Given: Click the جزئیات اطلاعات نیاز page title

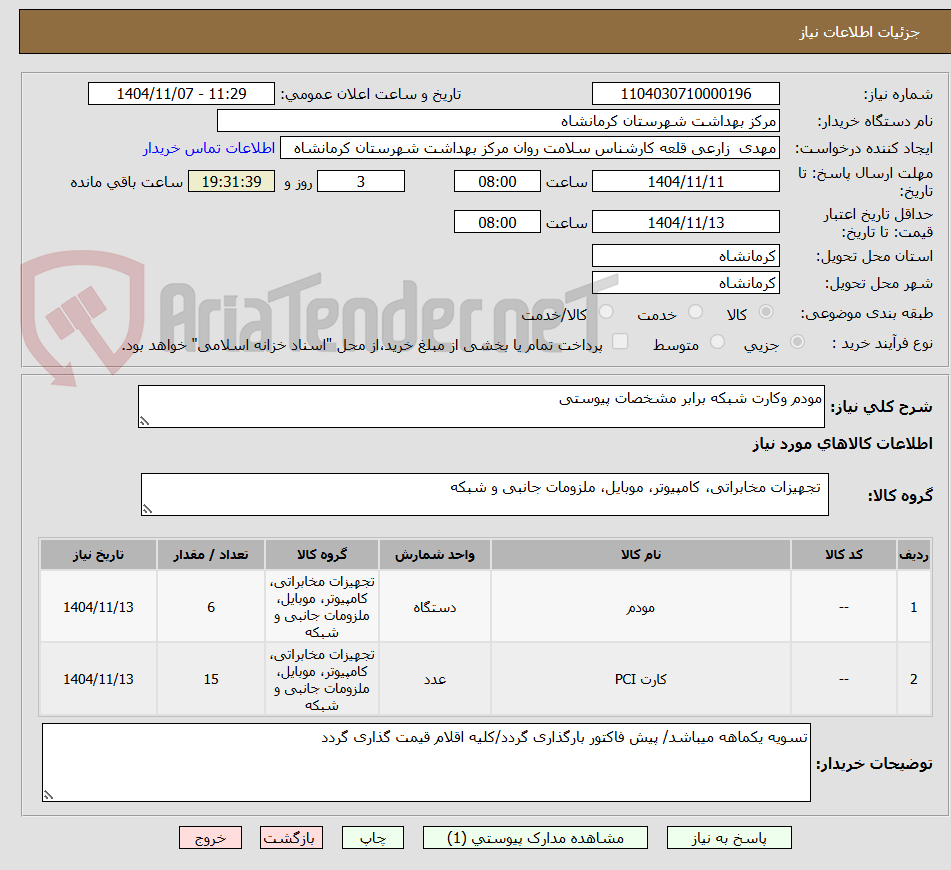Looking at the screenshot, I should [859, 32].
